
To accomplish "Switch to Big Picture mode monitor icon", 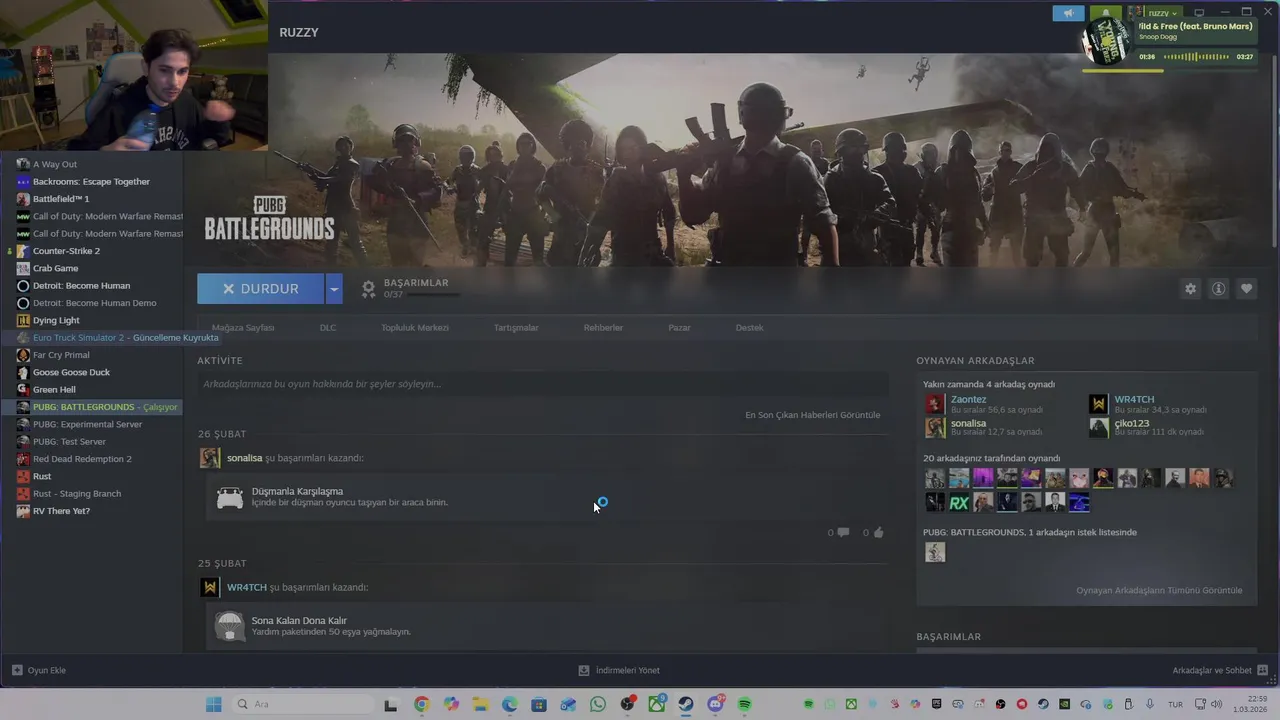I will [1199, 13].
